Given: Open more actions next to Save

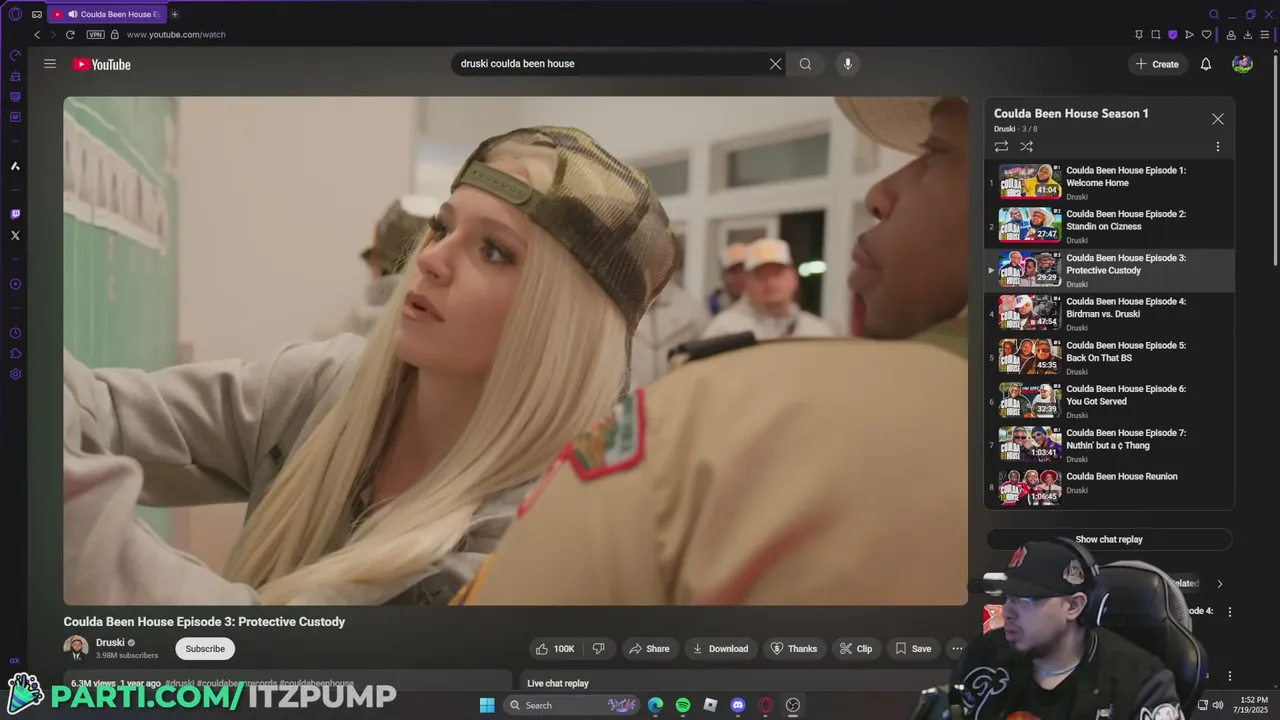Looking at the screenshot, I should (x=957, y=649).
